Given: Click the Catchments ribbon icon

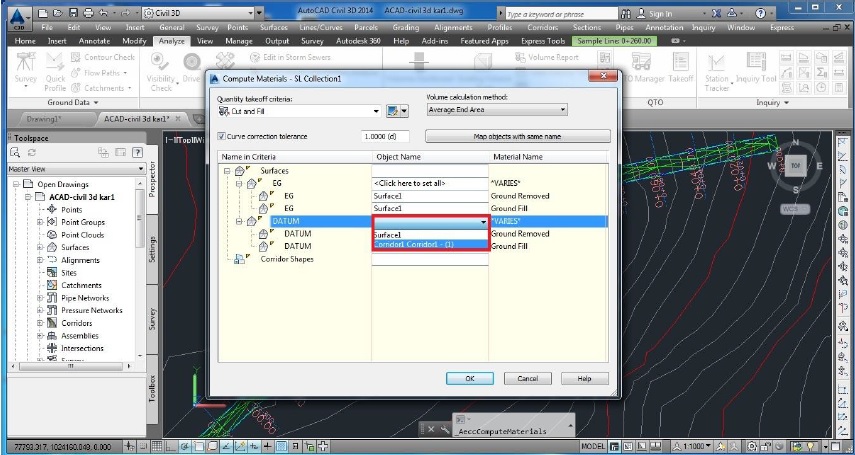Looking at the screenshot, I should tap(76, 88).
